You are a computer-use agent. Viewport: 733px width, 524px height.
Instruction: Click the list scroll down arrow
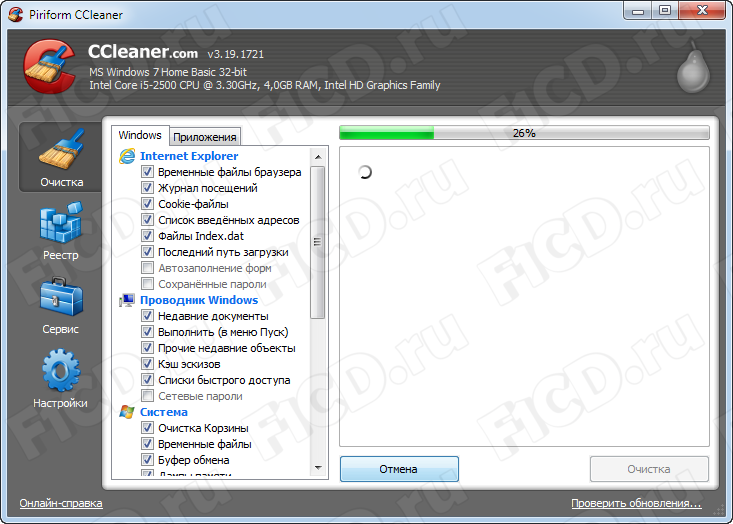[318, 467]
